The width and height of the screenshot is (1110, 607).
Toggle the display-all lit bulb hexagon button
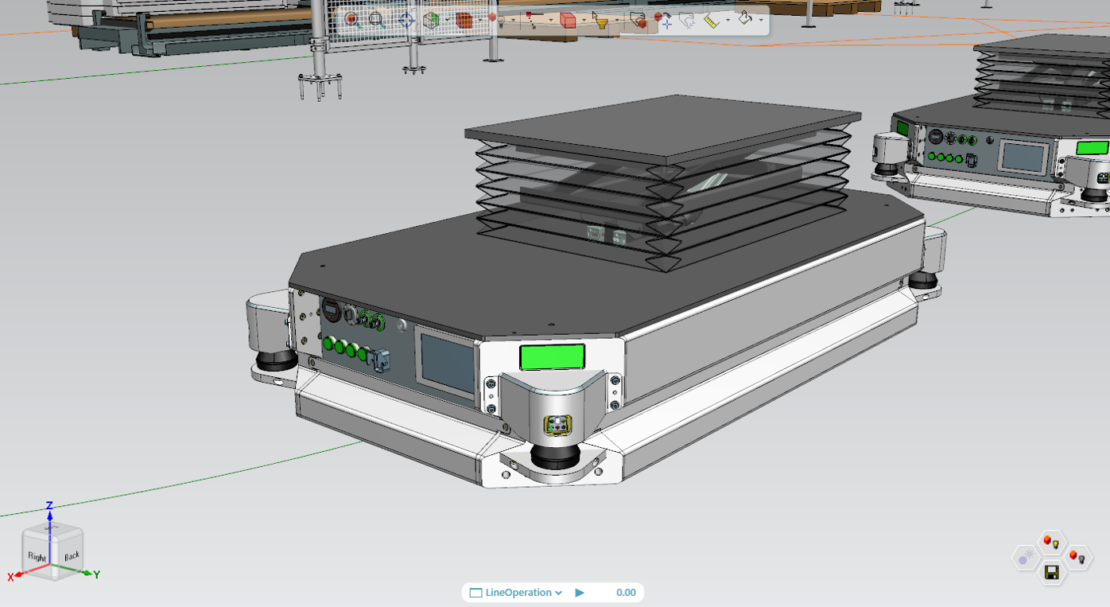1050,542
